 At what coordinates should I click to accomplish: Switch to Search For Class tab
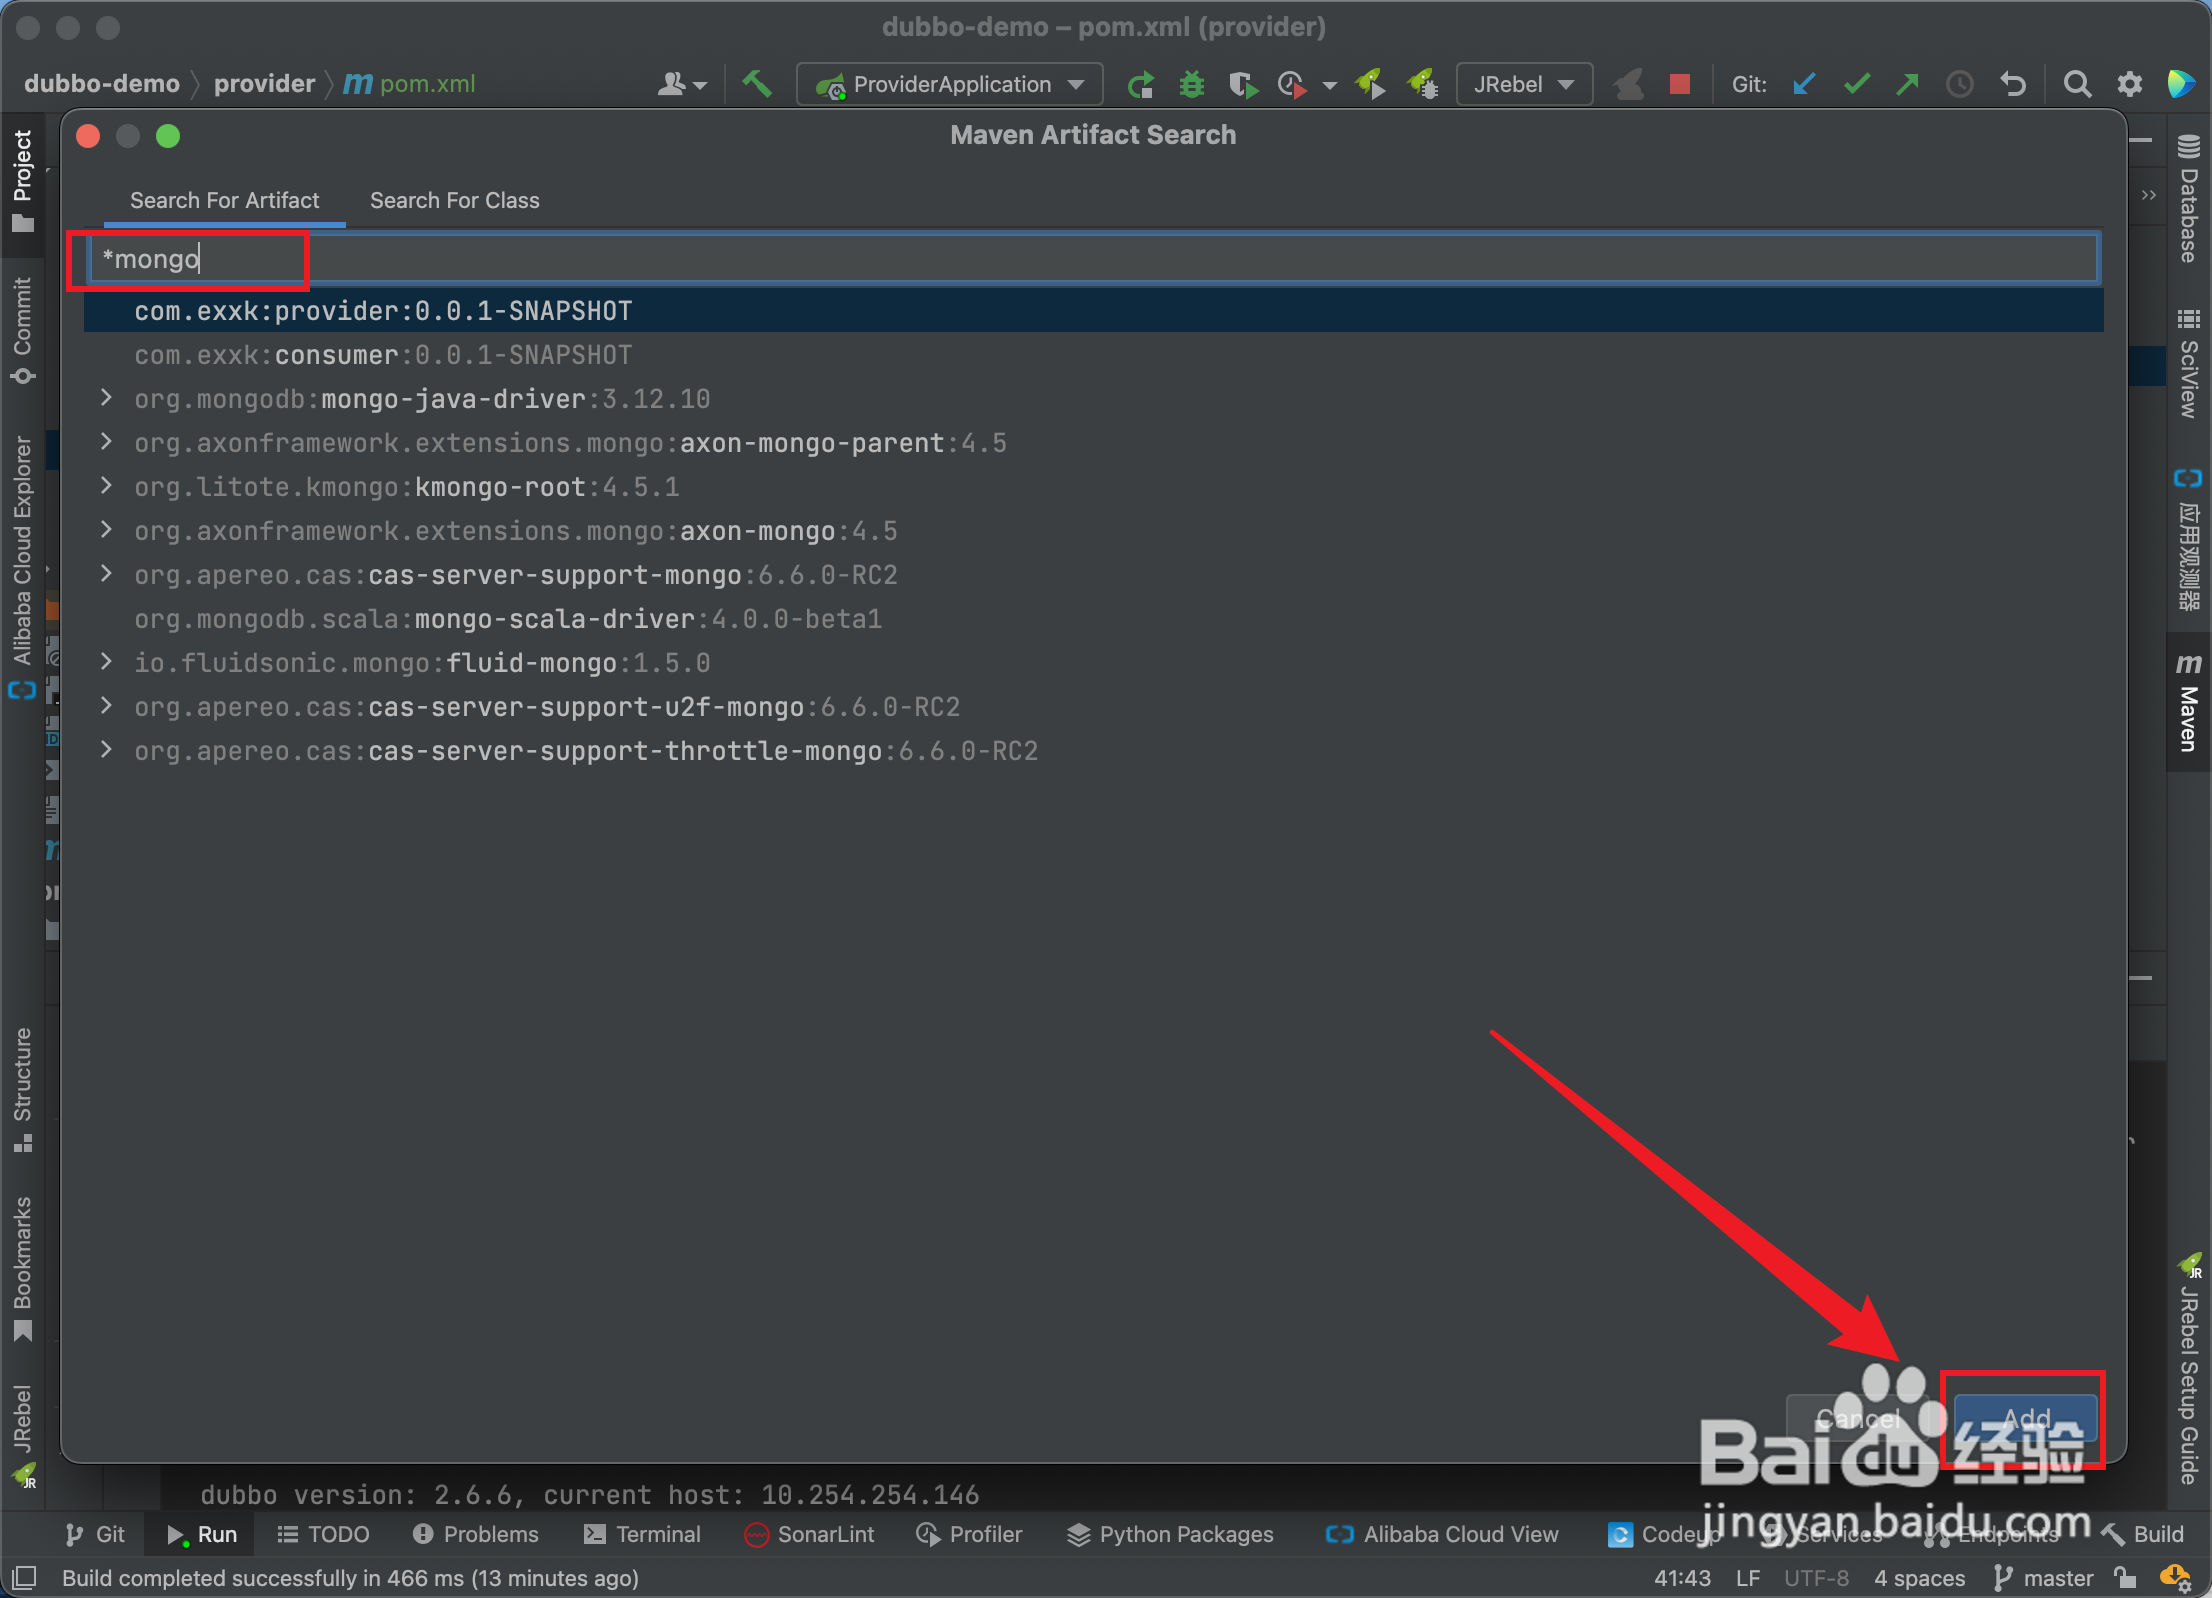tap(454, 200)
